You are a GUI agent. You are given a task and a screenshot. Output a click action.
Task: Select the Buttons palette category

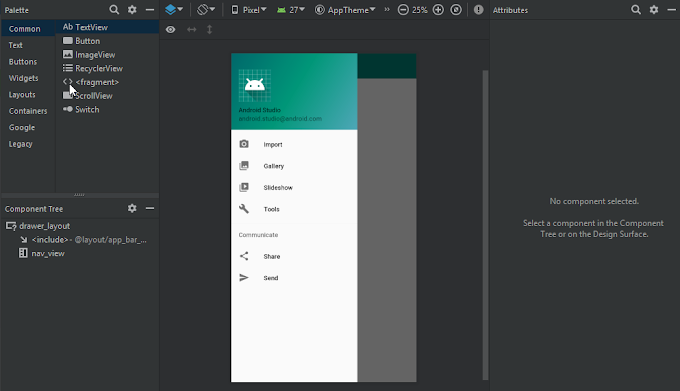[x=28, y=62]
